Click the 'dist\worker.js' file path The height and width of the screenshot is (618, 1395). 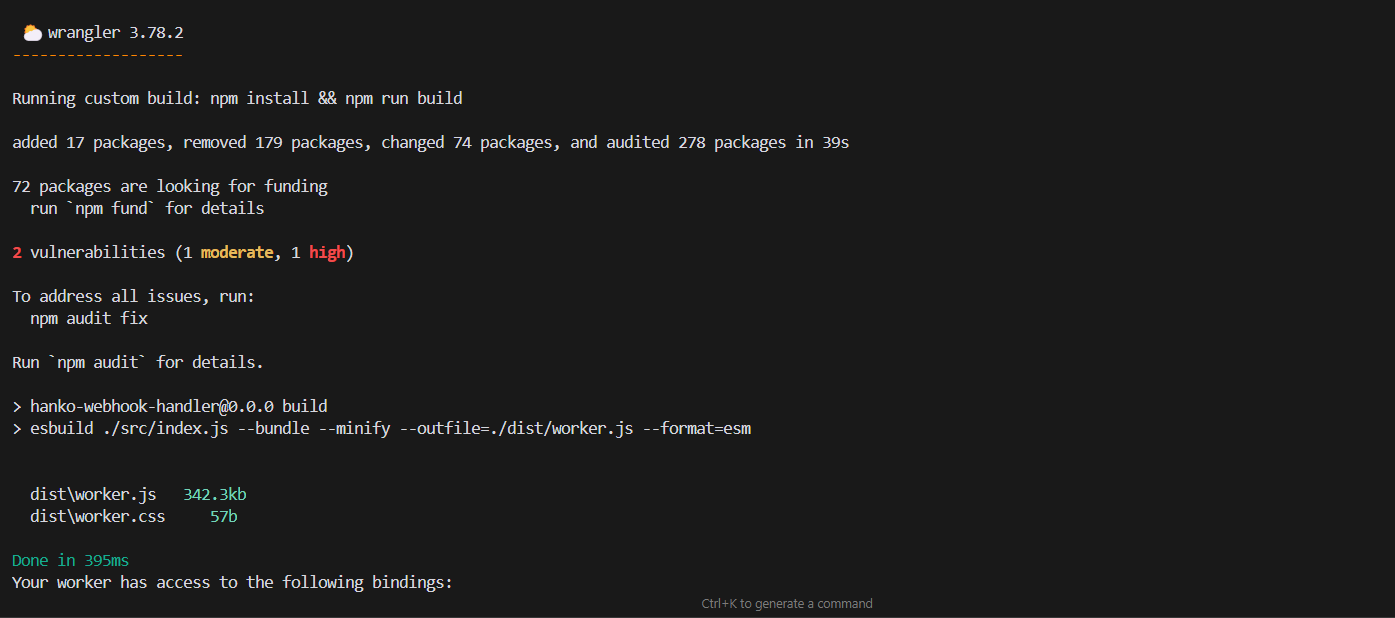(93, 495)
